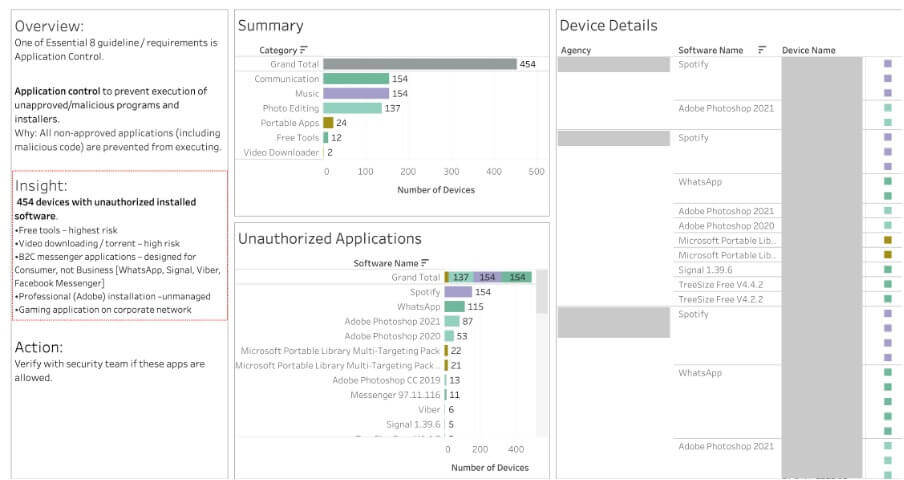Select the Microsoft Portable Library bar showing 21
The image size is (904, 480).
pyautogui.click(x=446, y=365)
